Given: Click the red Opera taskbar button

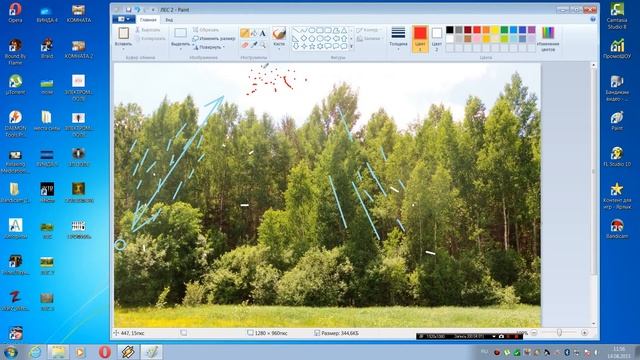Looking at the screenshot, I should 104,352.
